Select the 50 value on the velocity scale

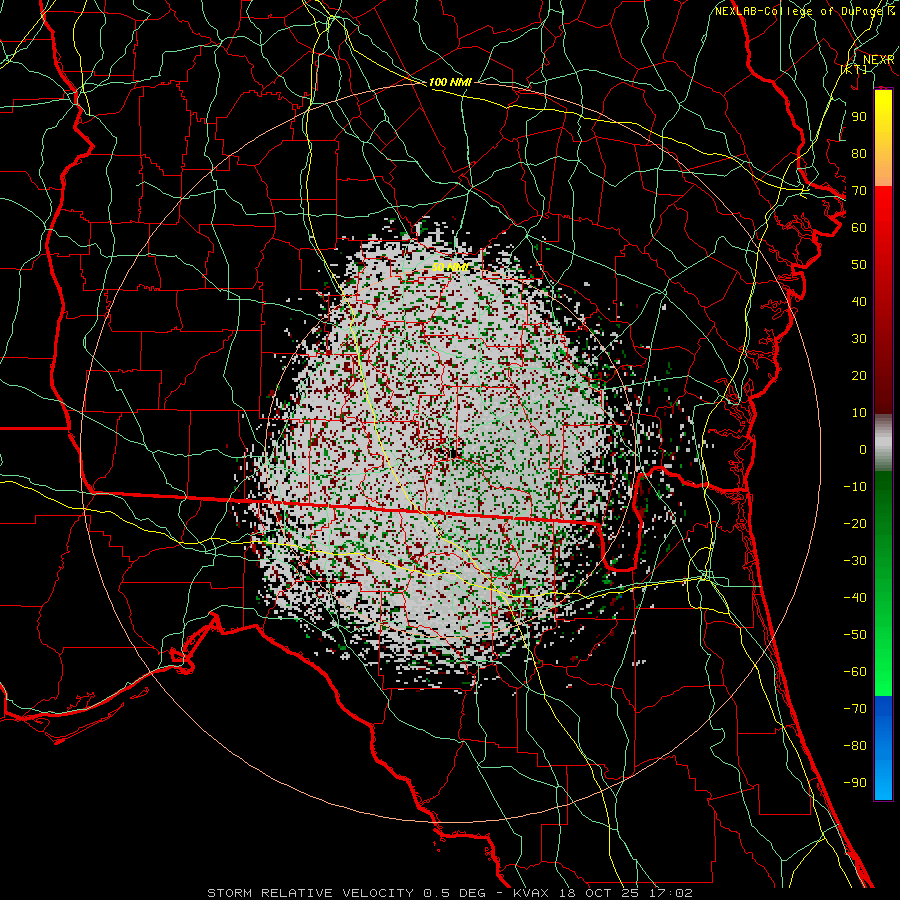coord(859,265)
